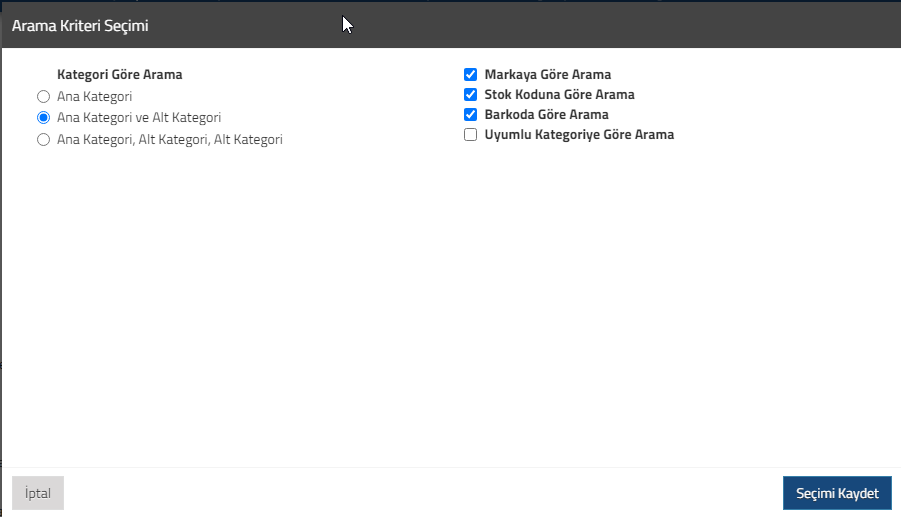Toggle the Stok Koduna Göre Arama checkbox

(x=470, y=94)
